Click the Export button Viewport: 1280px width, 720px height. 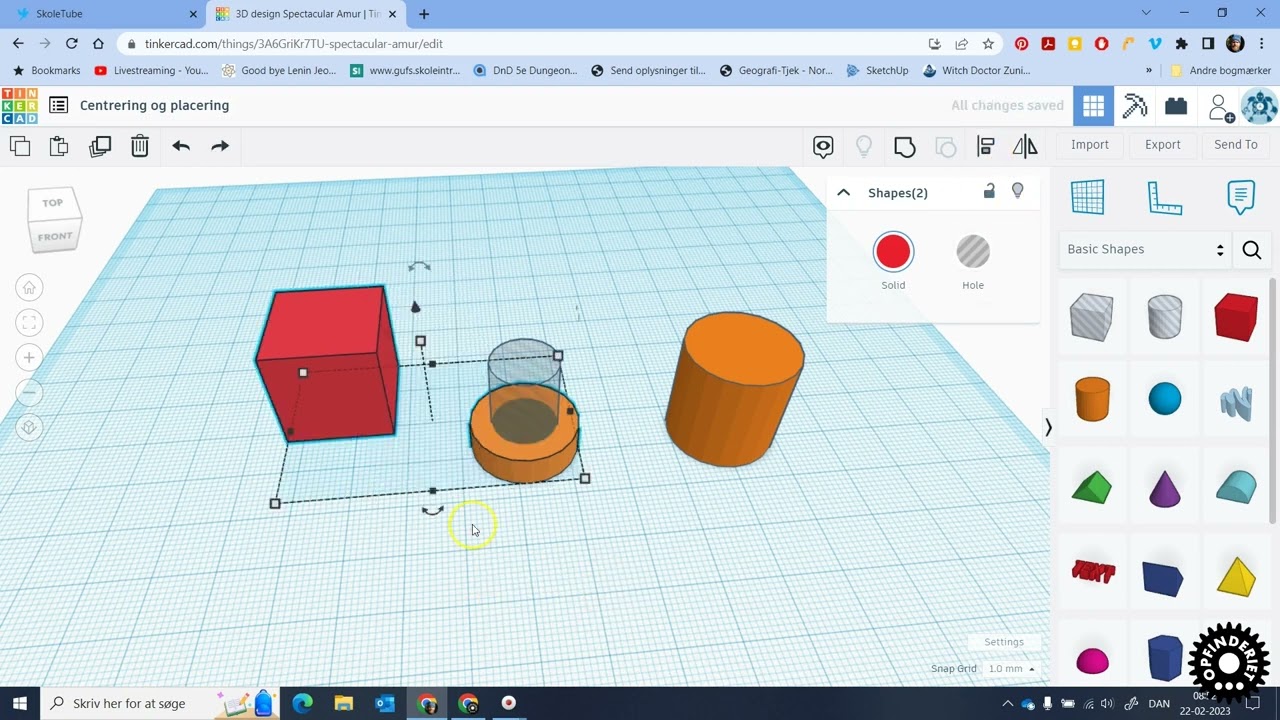[x=1163, y=145]
